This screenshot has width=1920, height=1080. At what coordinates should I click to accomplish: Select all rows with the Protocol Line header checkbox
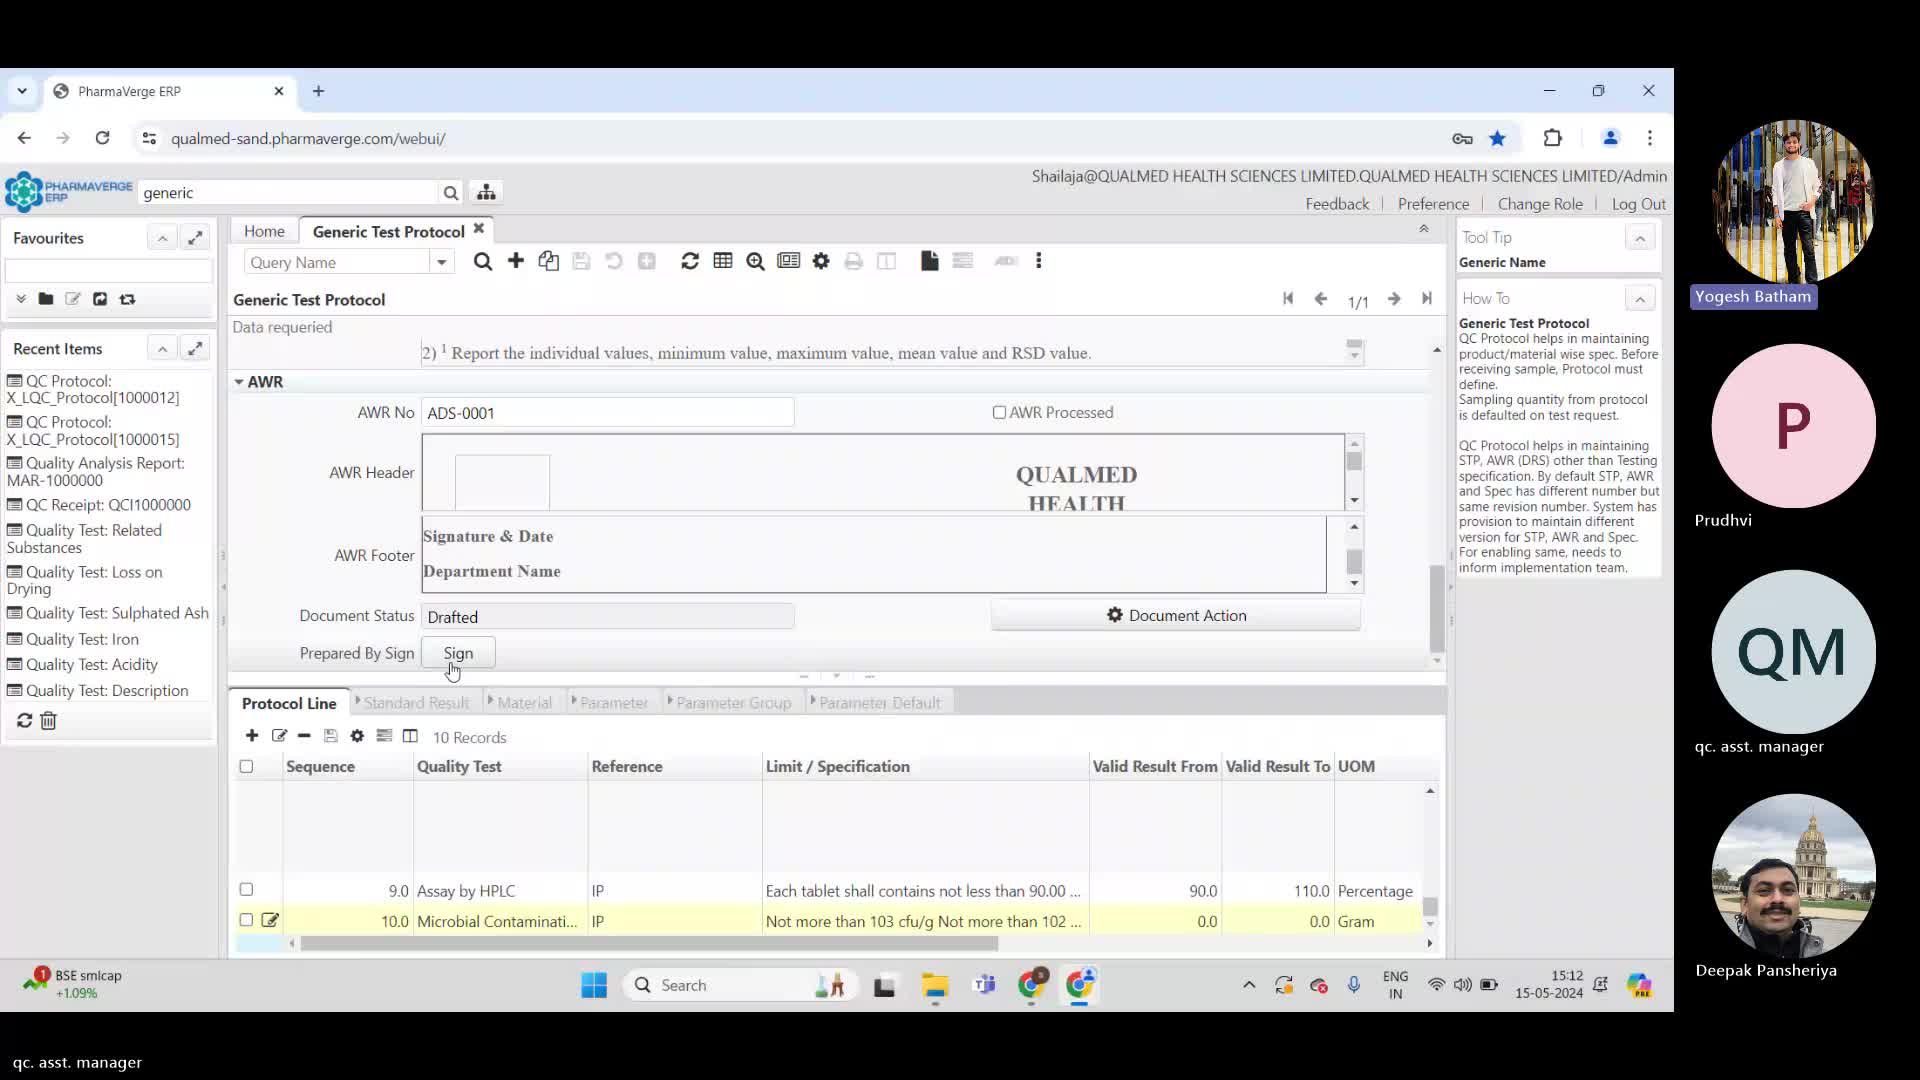click(x=246, y=766)
